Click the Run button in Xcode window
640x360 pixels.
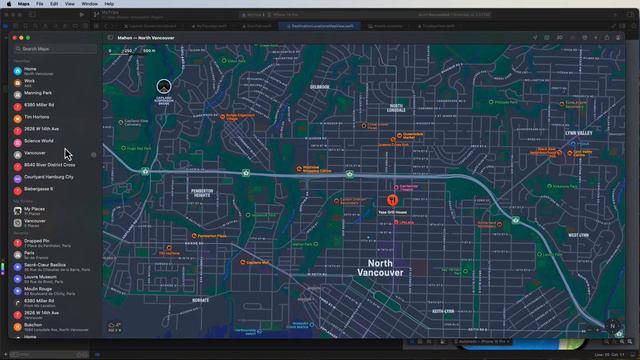pyautogui.click(x=82, y=15)
